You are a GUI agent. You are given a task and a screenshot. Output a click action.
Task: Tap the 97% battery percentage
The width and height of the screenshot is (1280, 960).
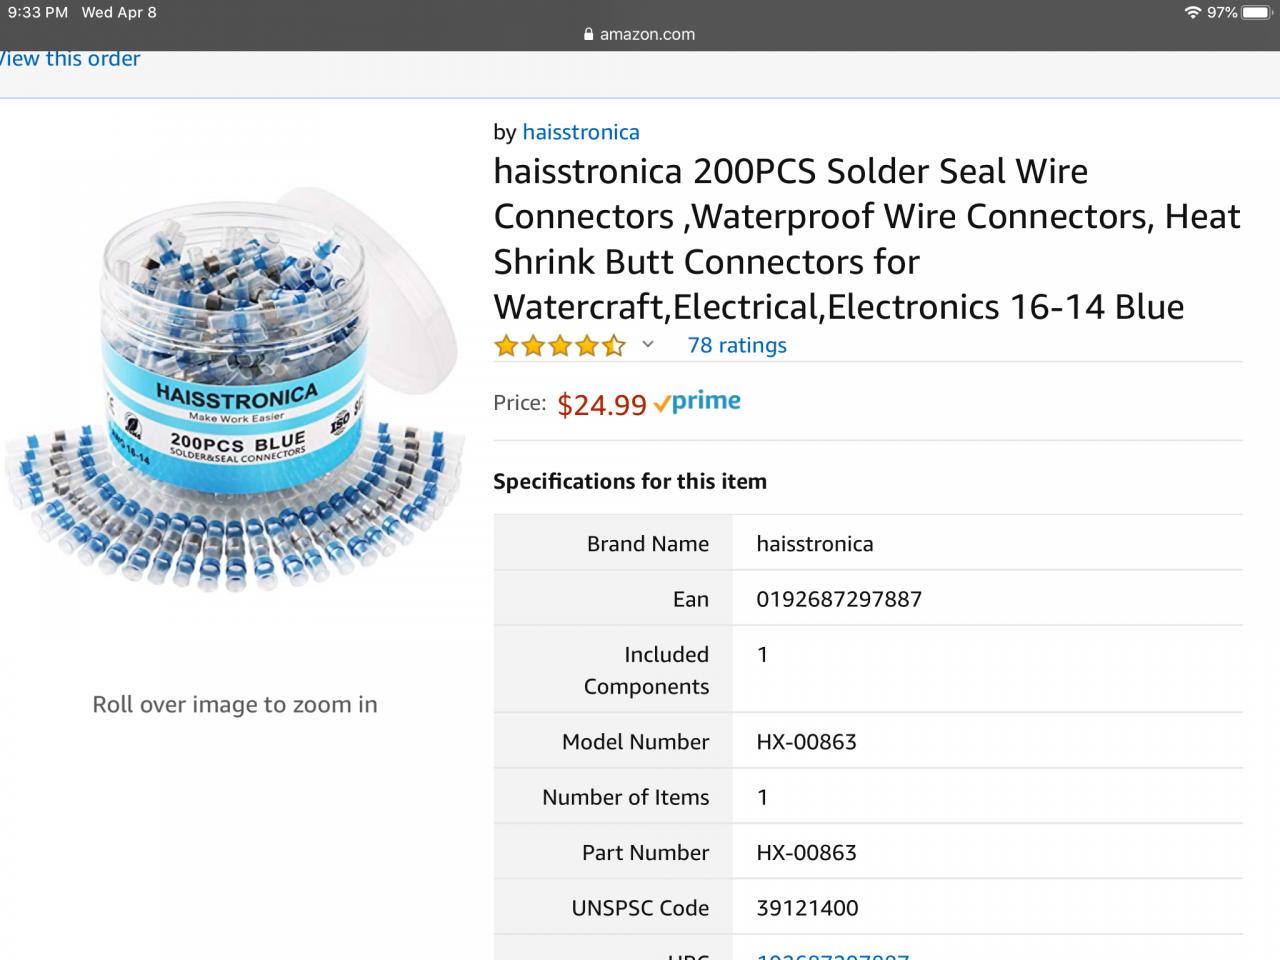1222,12
